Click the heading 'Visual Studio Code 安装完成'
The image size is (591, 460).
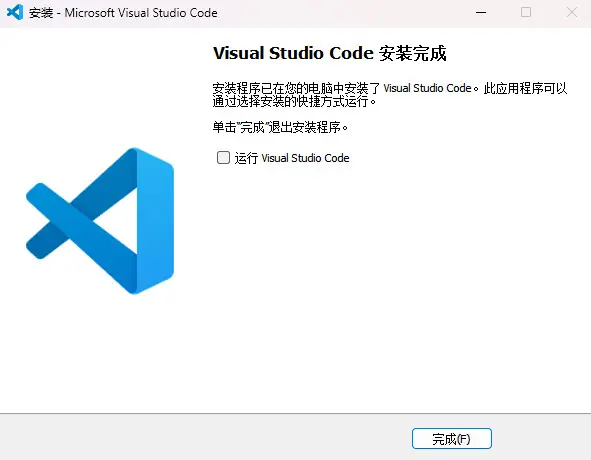pyautogui.click(x=330, y=53)
